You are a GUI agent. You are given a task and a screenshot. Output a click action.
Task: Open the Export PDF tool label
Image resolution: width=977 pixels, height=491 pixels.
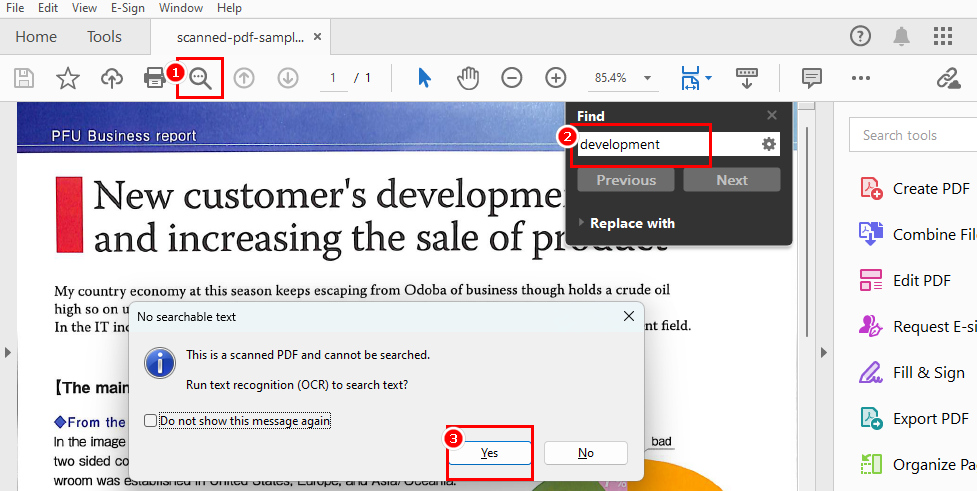click(x=930, y=418)
